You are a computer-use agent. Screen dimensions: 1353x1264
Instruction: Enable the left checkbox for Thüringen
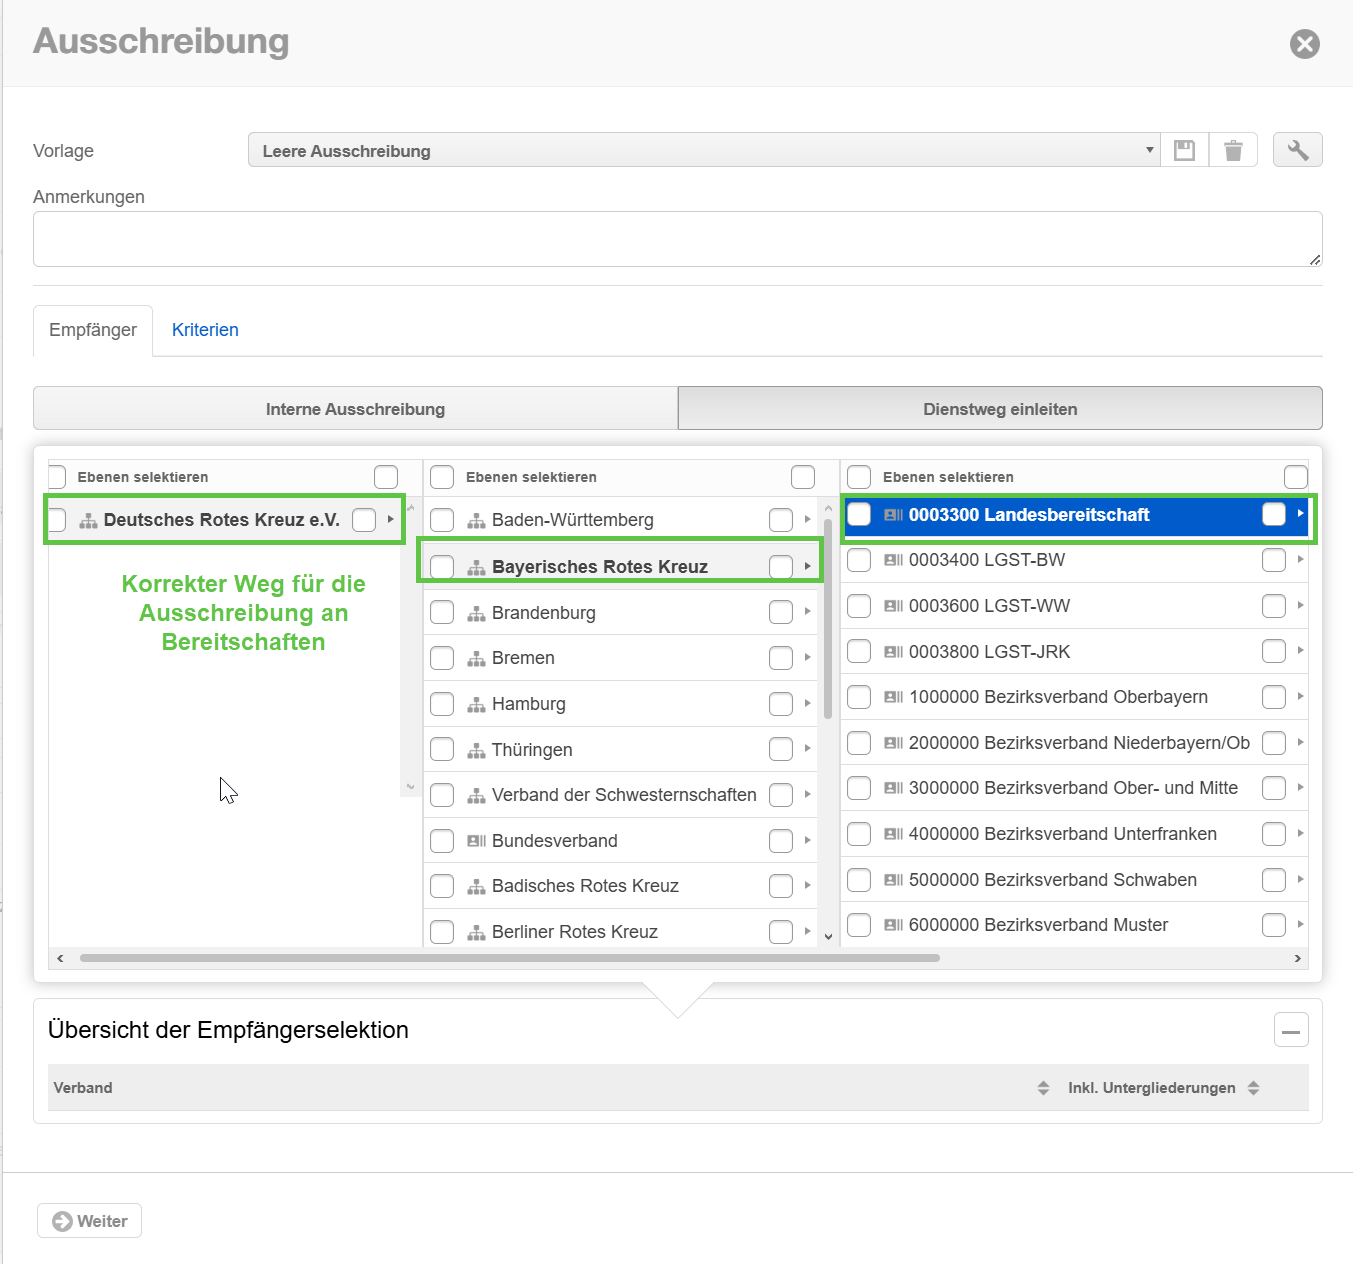coord(442,750)
